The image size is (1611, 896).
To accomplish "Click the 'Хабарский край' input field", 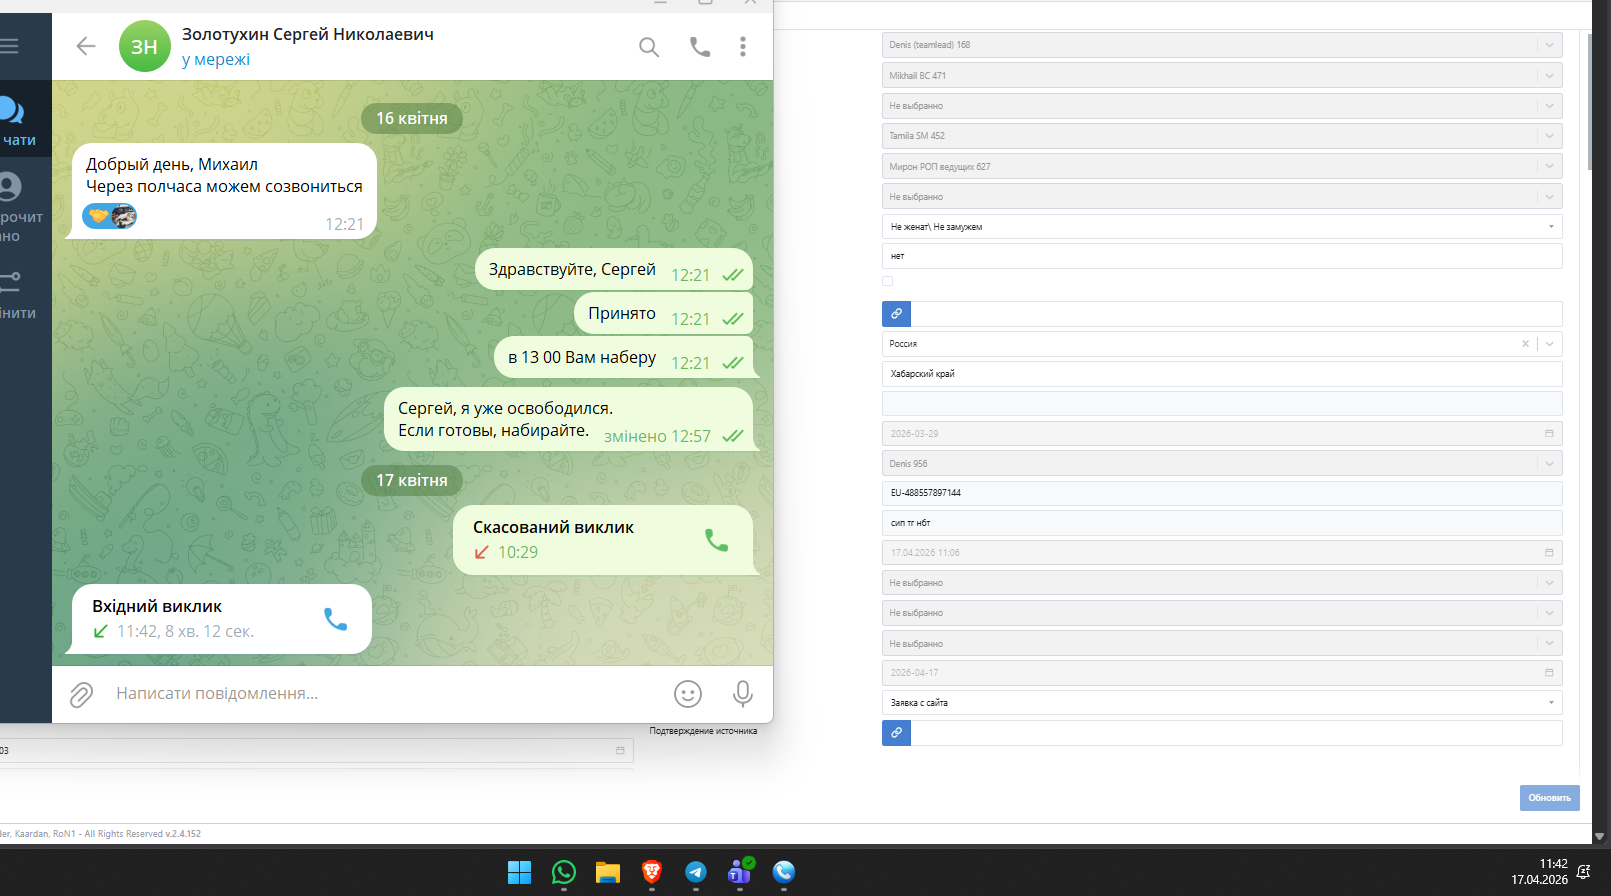I will pos(1222,374).
